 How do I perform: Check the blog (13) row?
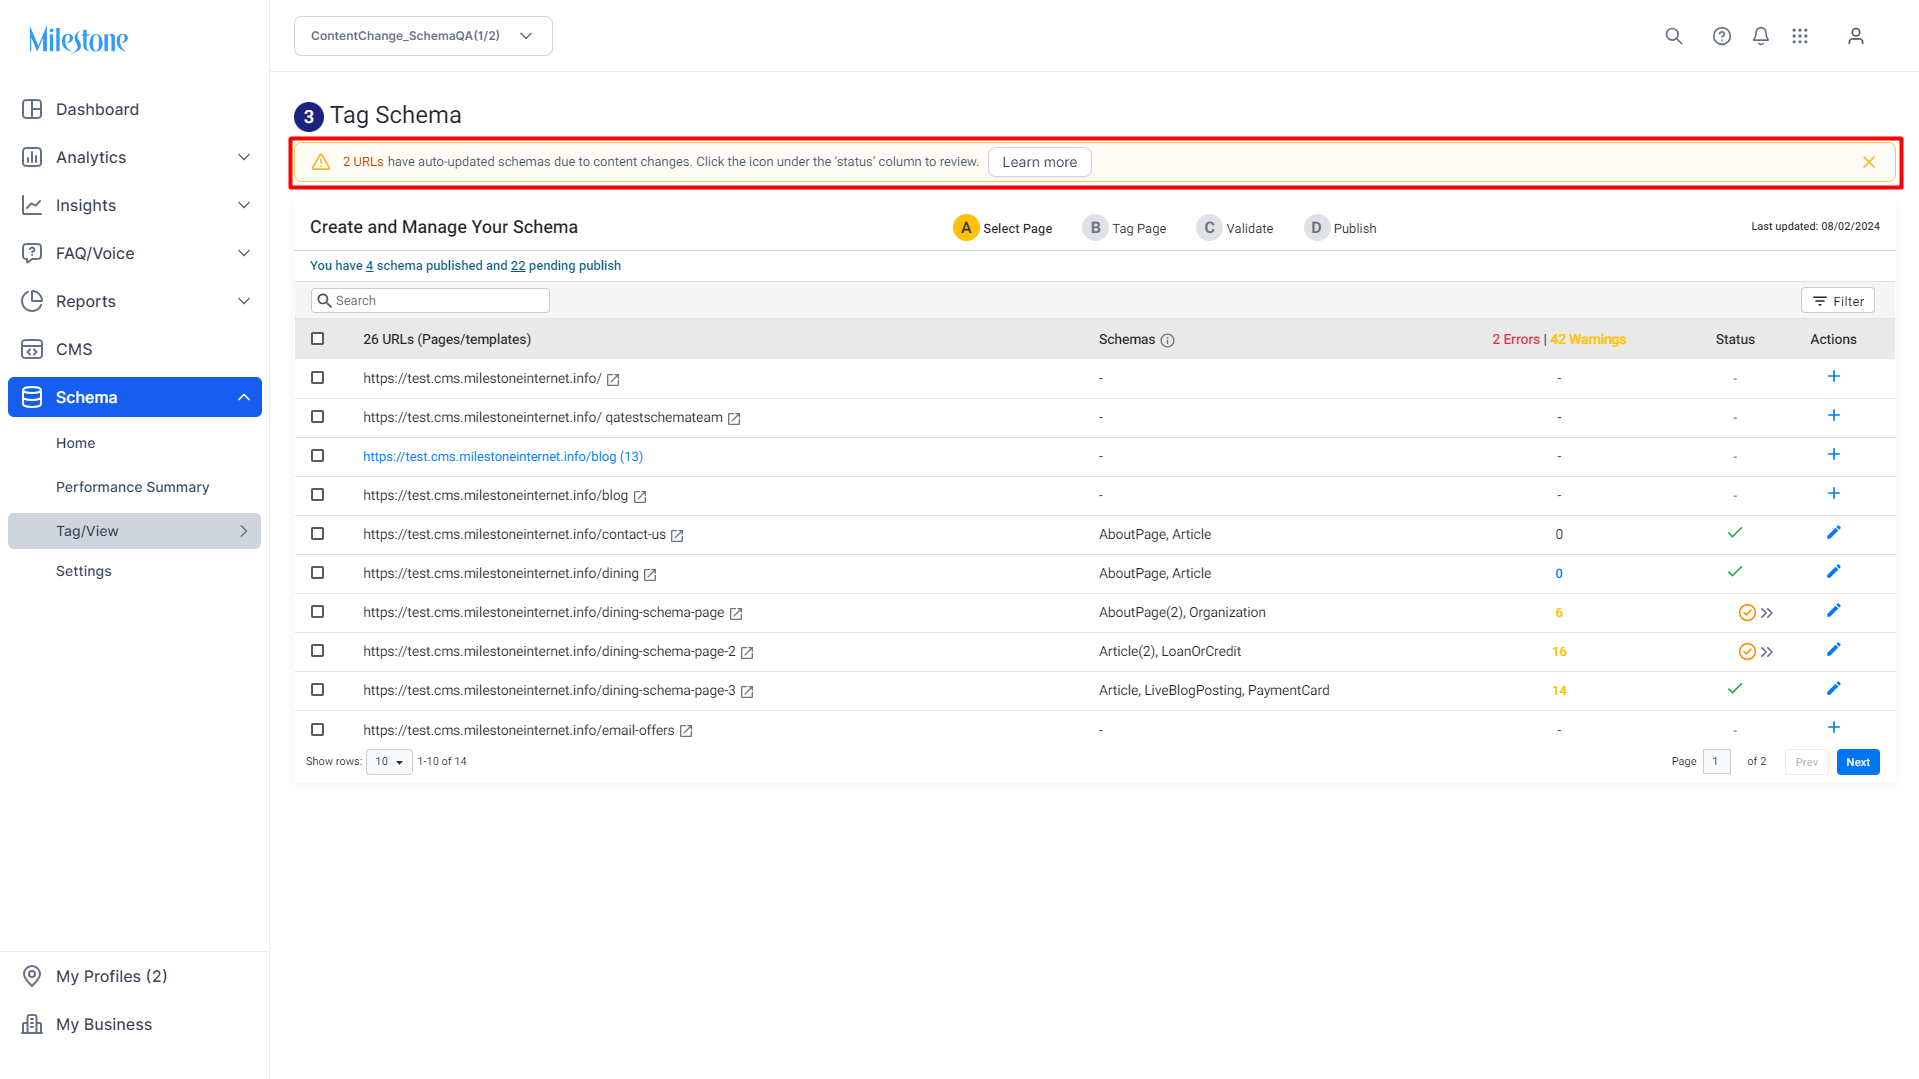point(318,456)
